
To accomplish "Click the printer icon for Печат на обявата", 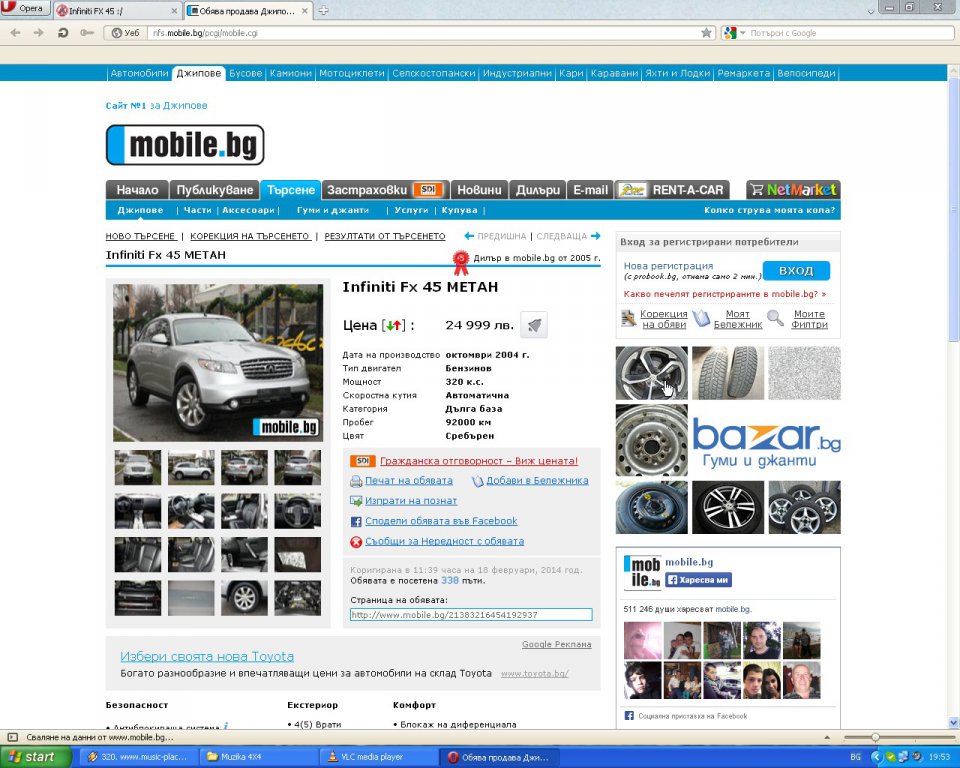I will click(x=356, y=481).
